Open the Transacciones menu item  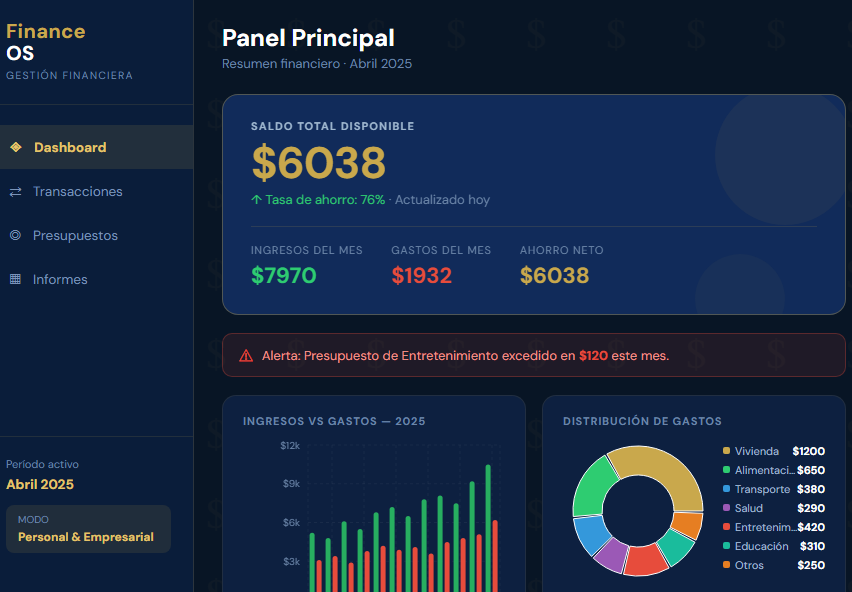[x=97, y=191]
